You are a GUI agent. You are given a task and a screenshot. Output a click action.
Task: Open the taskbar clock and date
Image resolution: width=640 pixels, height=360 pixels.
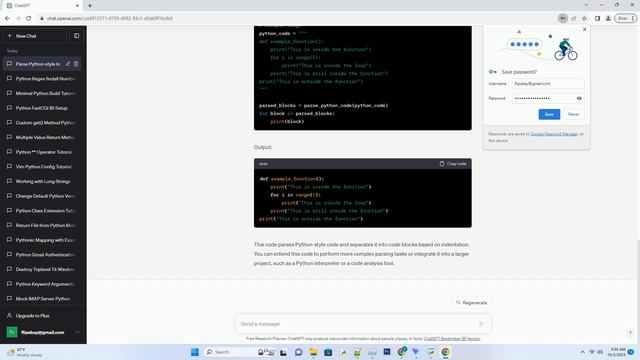click(x=616, y=352)
